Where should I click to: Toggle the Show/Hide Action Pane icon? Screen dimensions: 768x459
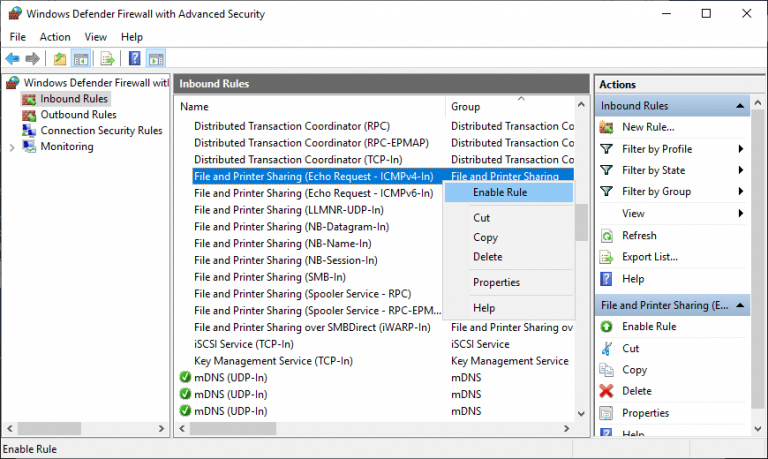[156, 59]
